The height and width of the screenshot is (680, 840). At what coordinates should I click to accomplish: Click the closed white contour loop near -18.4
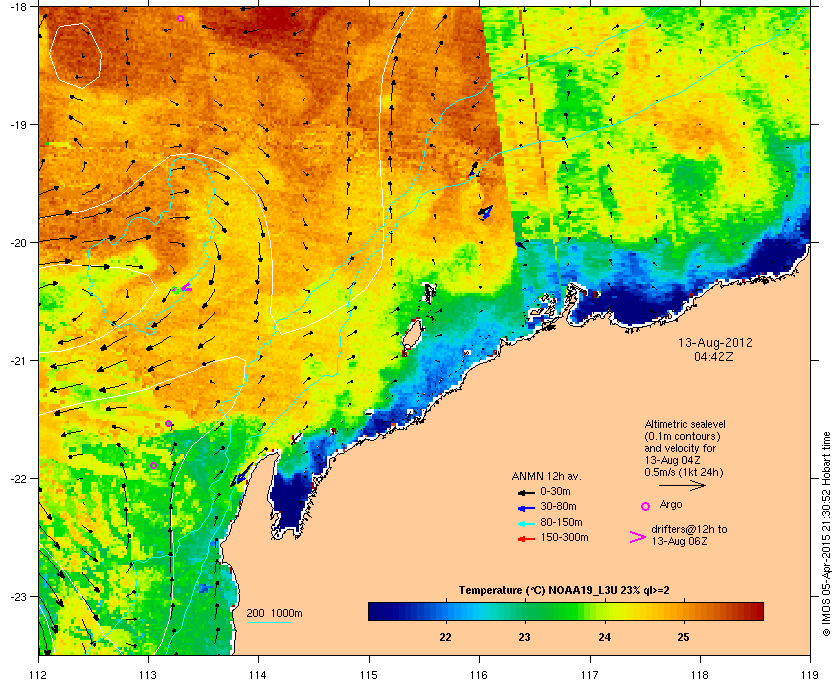coord(76,55)
